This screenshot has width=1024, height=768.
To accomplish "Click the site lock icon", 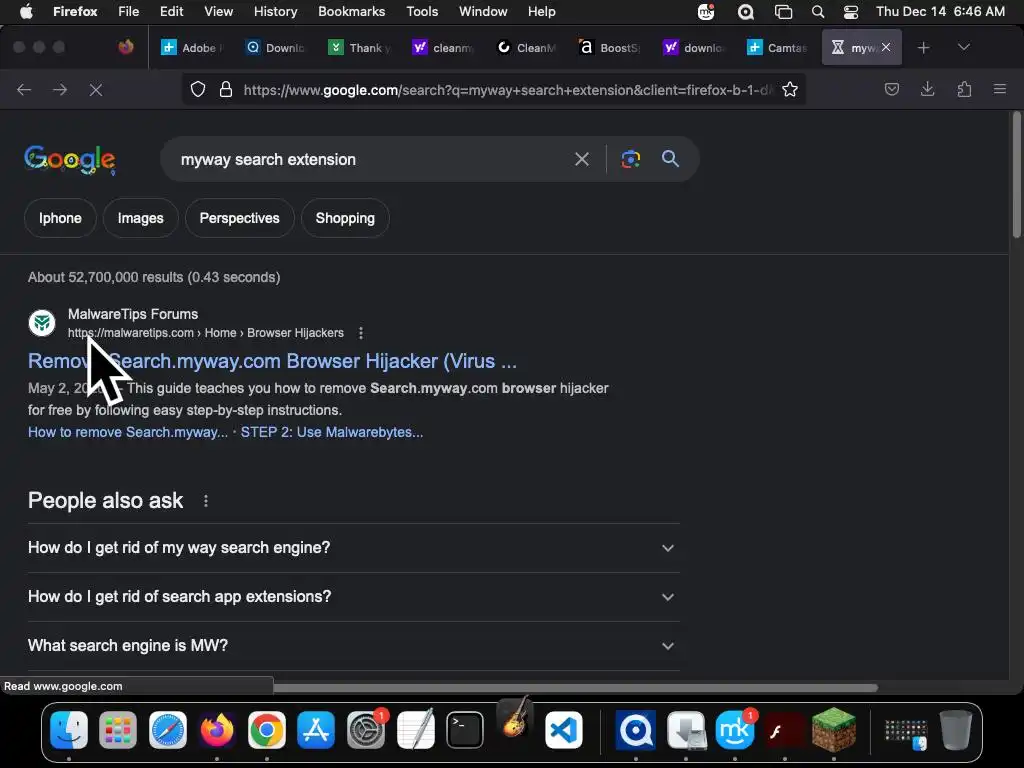I will click(x=226, y=89).
